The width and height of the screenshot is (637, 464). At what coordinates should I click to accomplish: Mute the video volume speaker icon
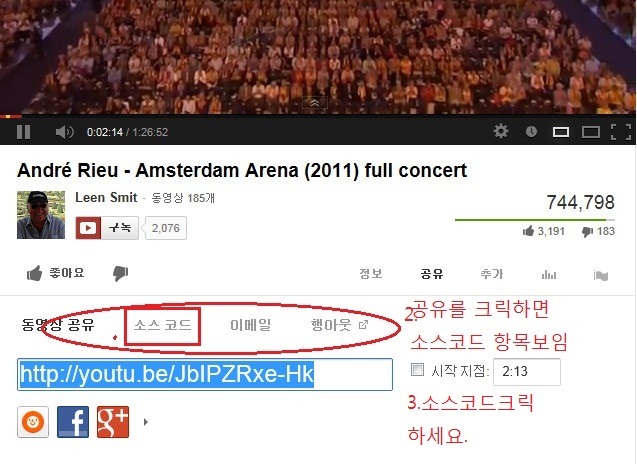coord(64,132)
